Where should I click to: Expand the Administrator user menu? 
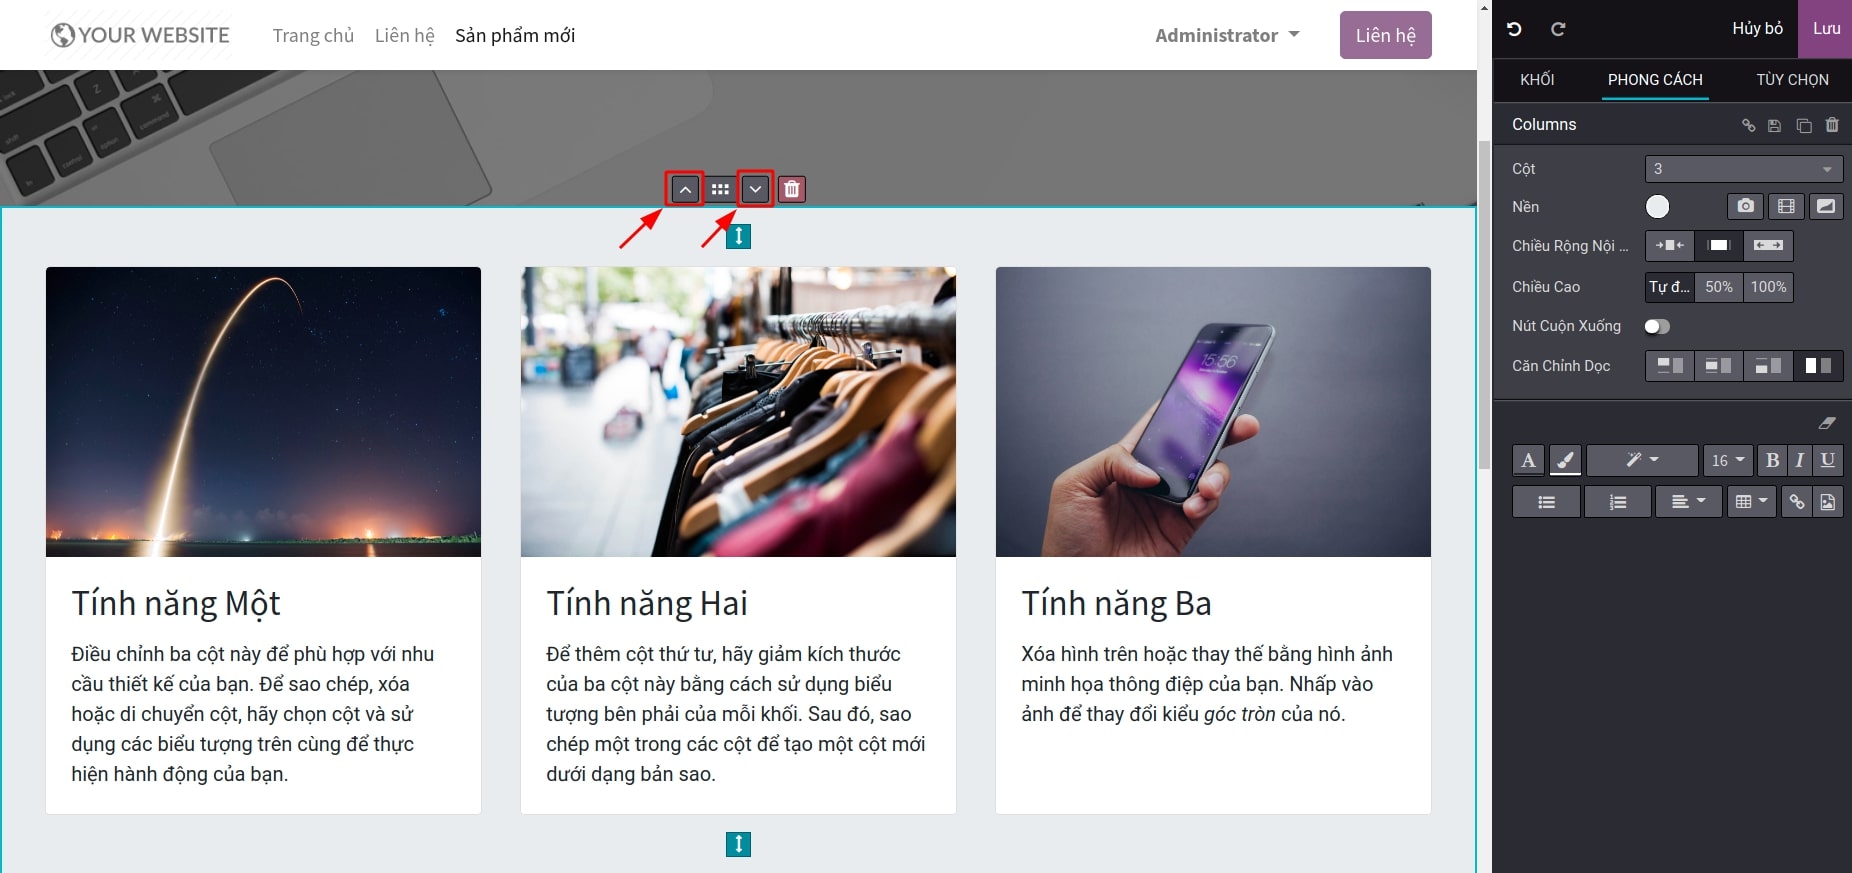pos(1227,35)
